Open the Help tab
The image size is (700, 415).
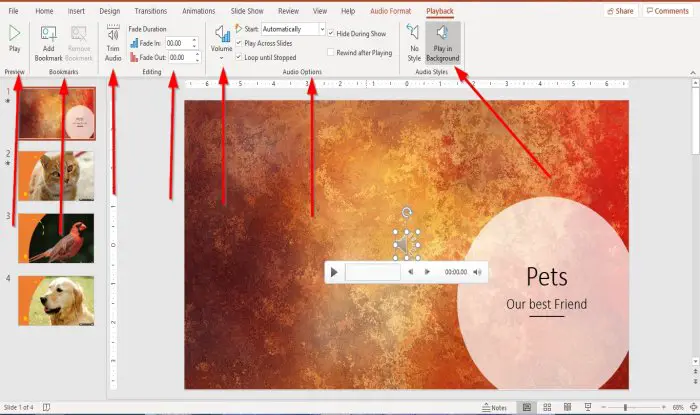tap(348, 11)
